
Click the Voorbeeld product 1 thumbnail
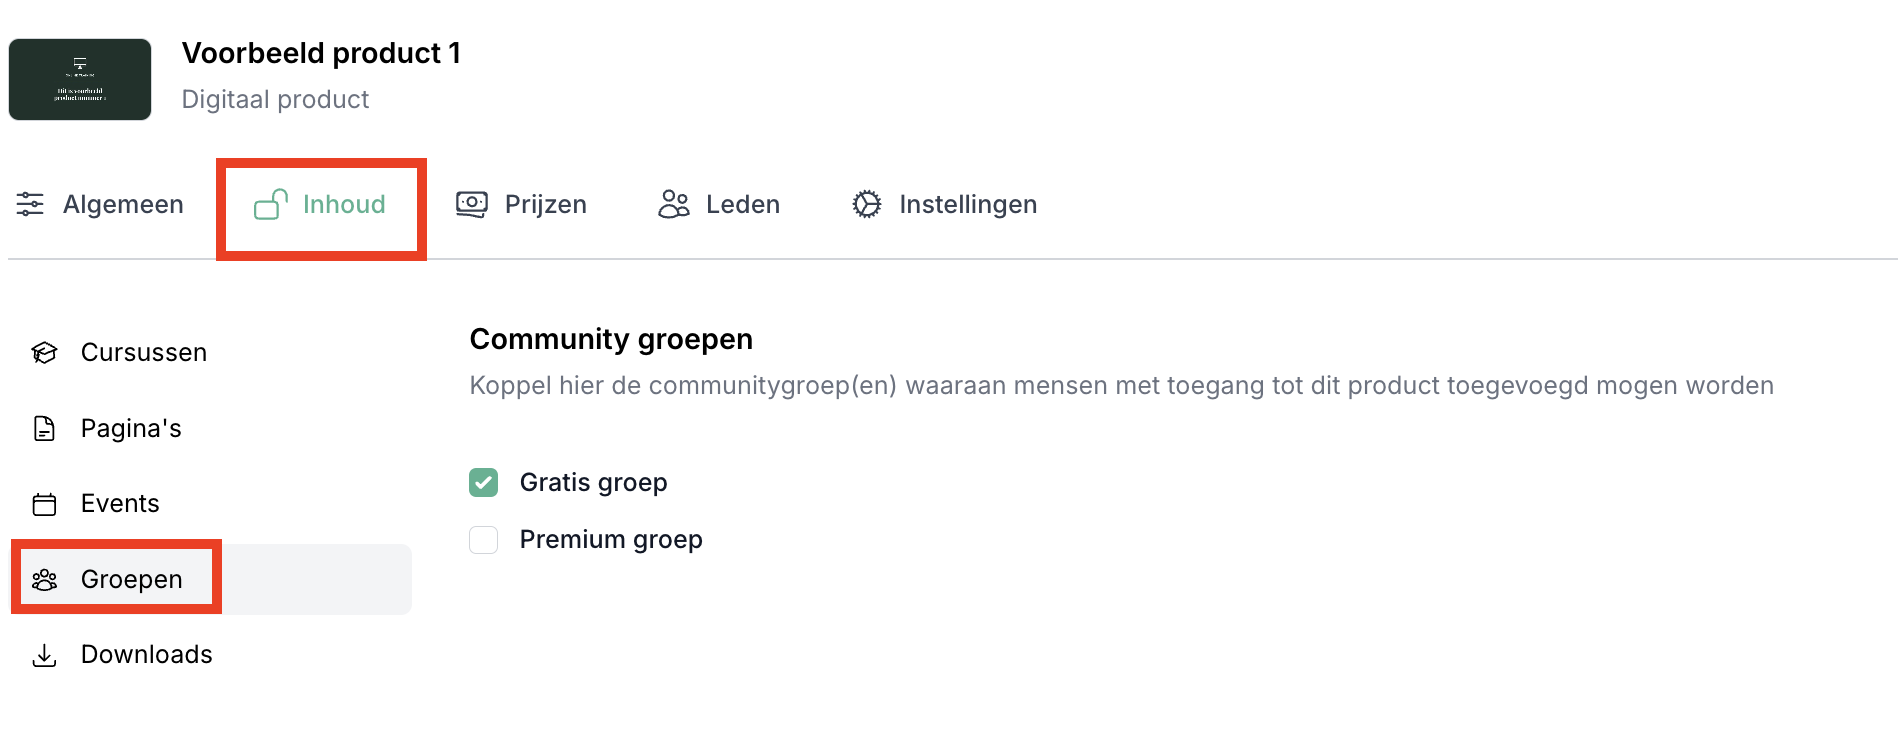click(80, 80)
